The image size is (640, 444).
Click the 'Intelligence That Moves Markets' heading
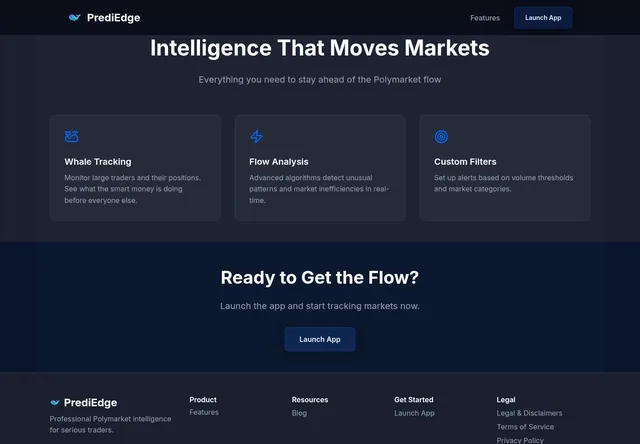pos(320,48)
